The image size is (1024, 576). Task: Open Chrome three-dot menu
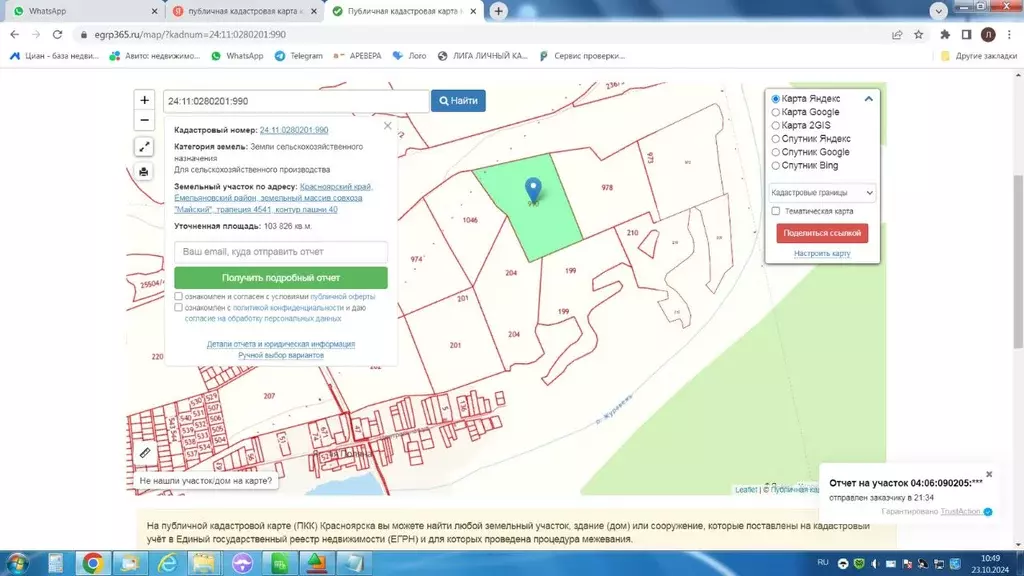pos(1010,35)
